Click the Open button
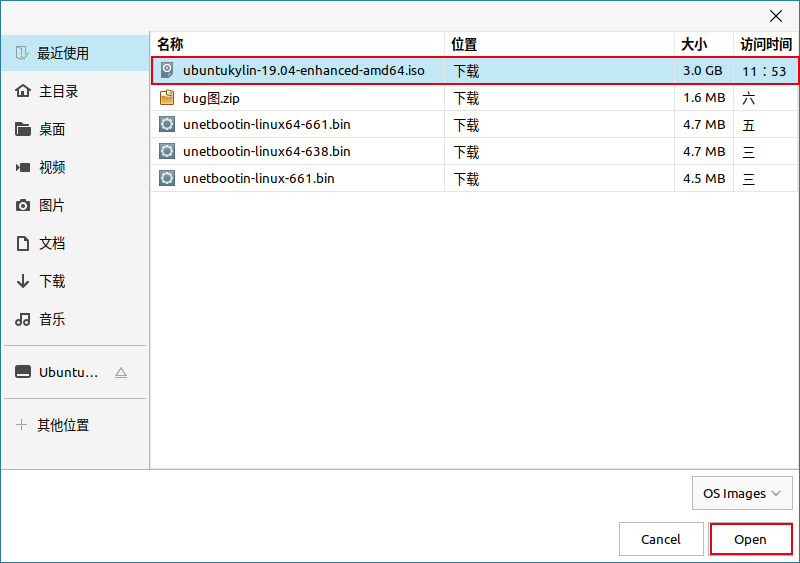This screenshot has height=563, width=800. tap(751, 539)
